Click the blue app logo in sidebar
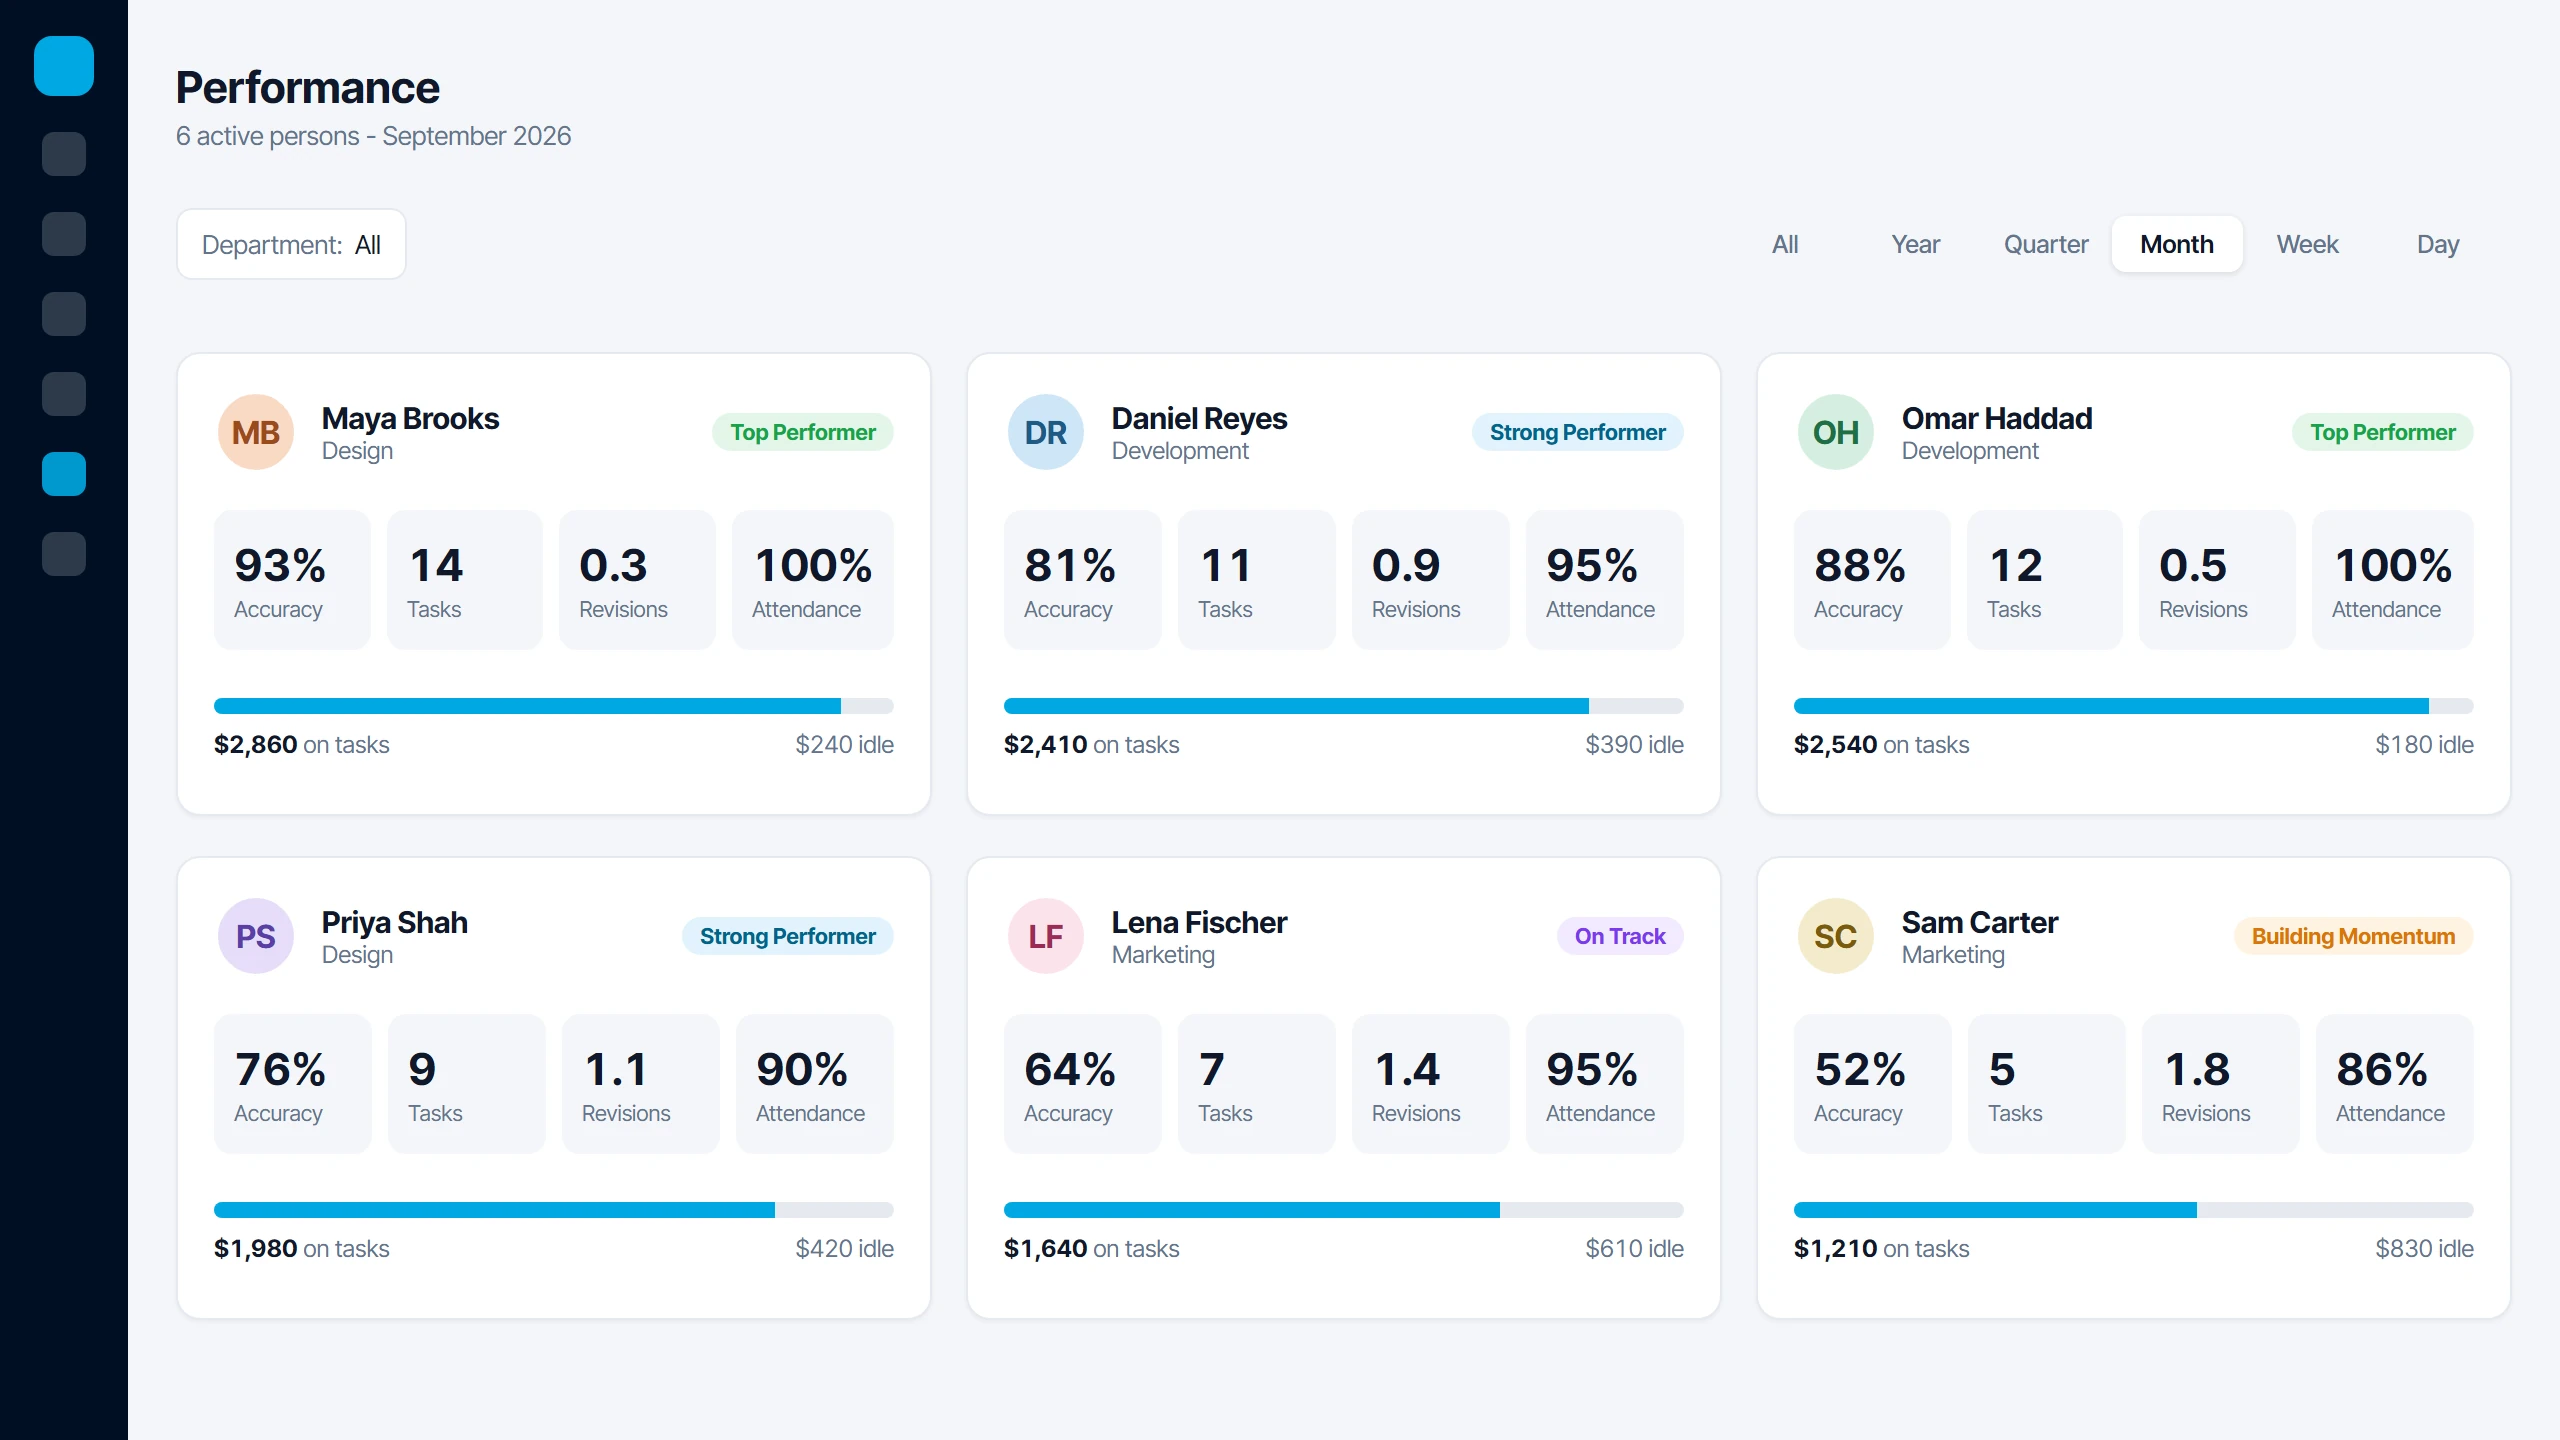The image size is (2560, 1440). coord(64,66)
